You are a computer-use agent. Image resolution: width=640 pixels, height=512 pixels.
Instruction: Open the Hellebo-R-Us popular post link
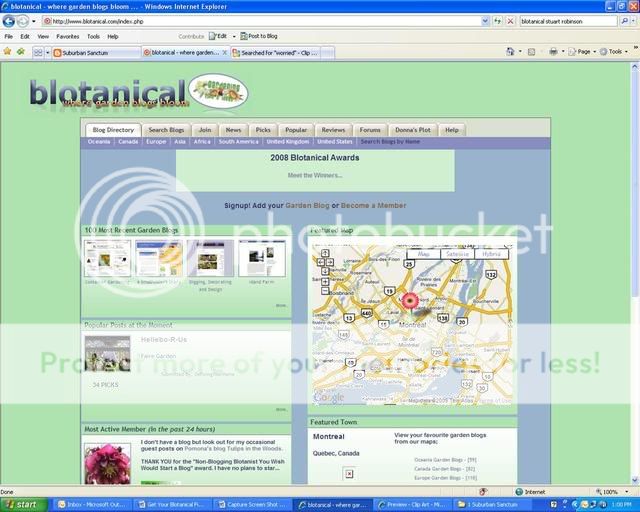coord(164,340)
